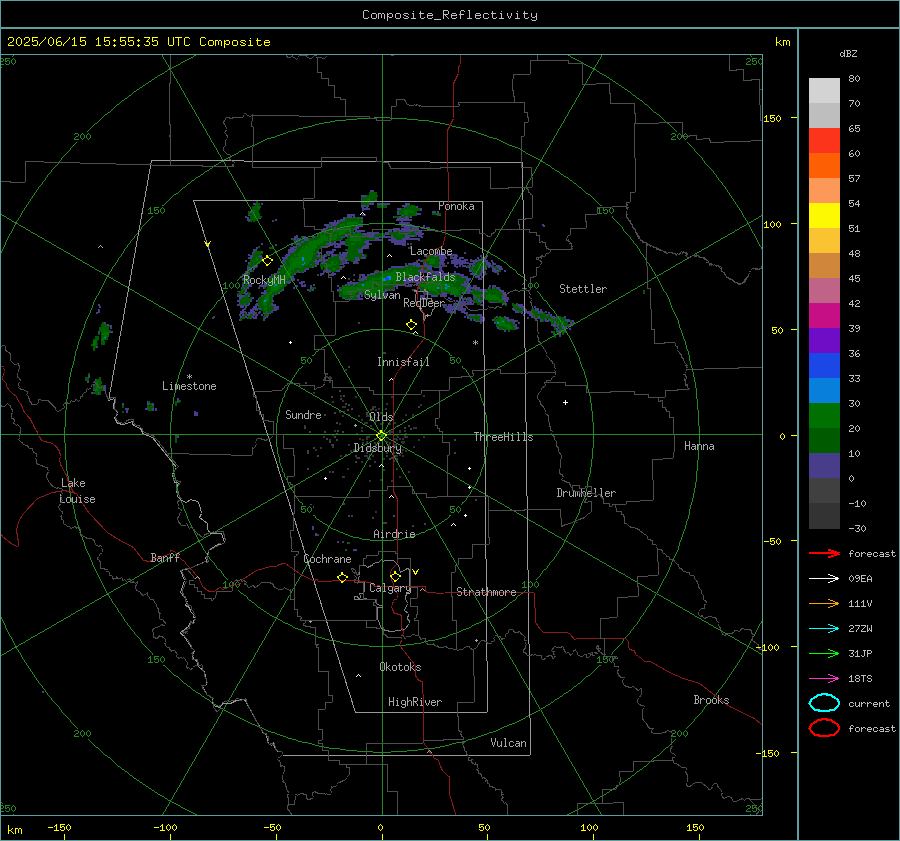The width and height of the screenshot is (900, 841).
Task: Click the Lacombe town label
Action: pos(431,251)
